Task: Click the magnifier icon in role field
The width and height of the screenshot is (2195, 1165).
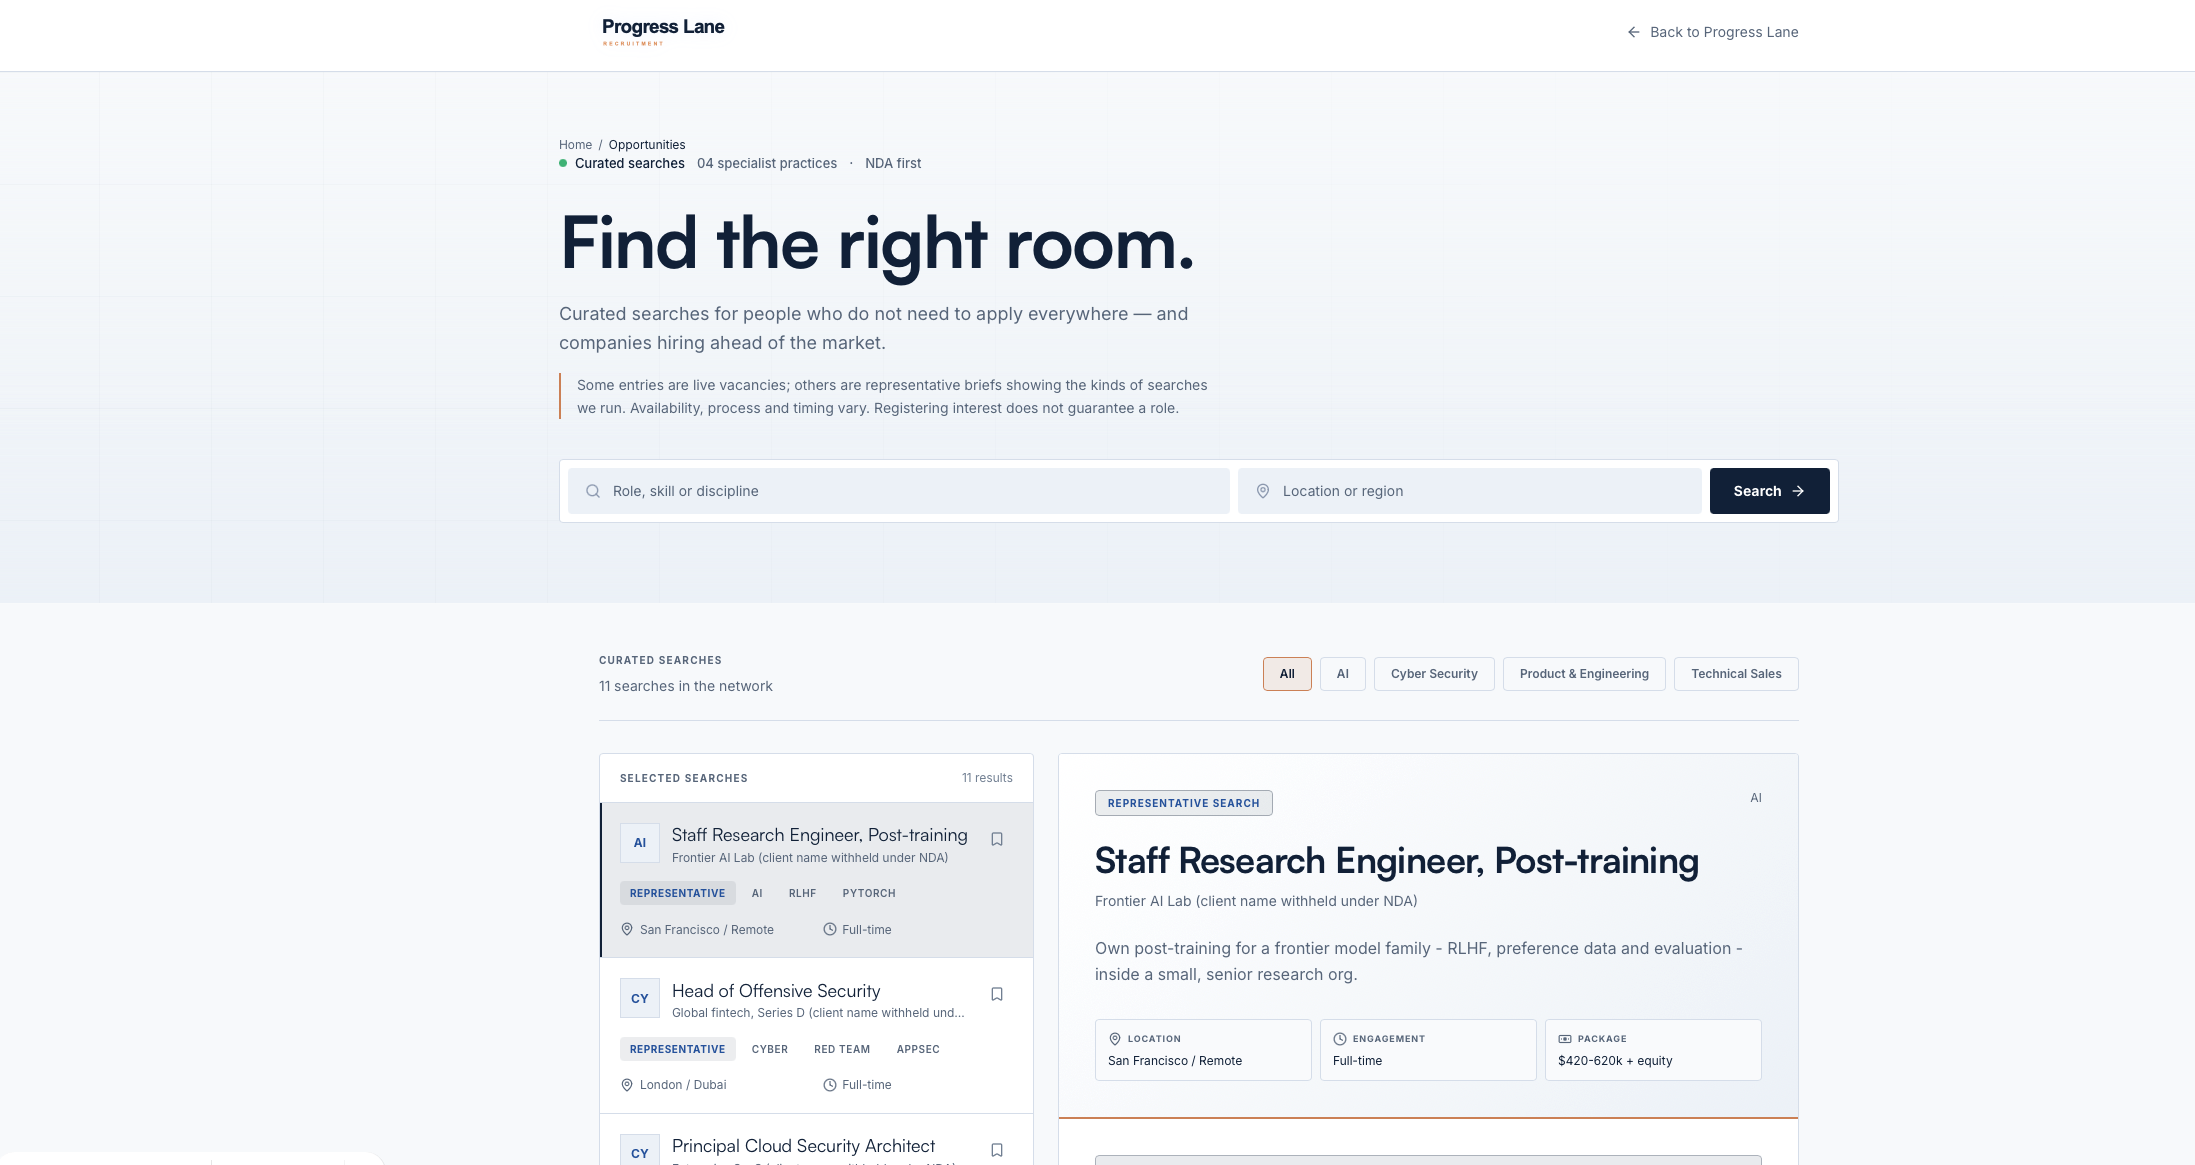Action: [x=593, y=491]
